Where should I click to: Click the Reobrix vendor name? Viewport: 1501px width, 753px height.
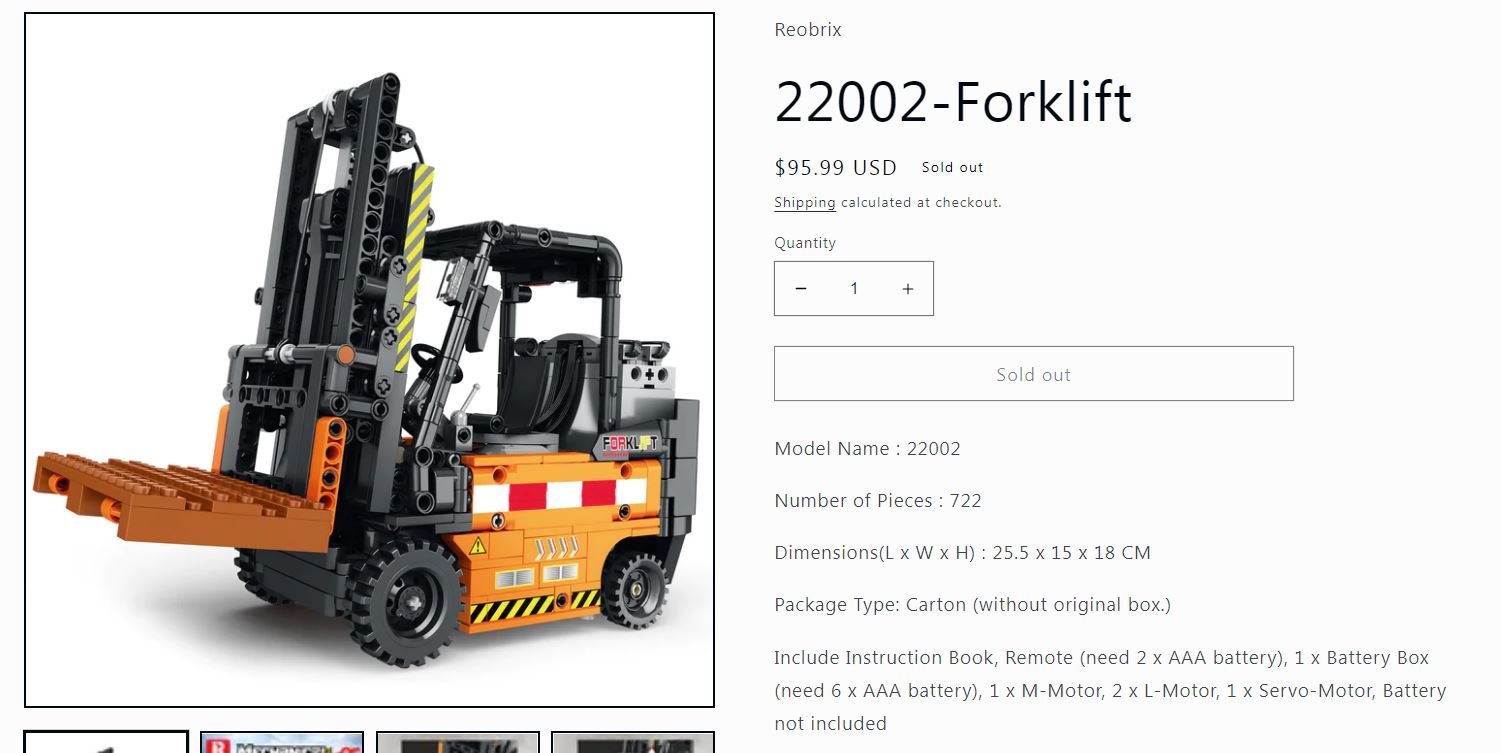[x=808, y=30]
